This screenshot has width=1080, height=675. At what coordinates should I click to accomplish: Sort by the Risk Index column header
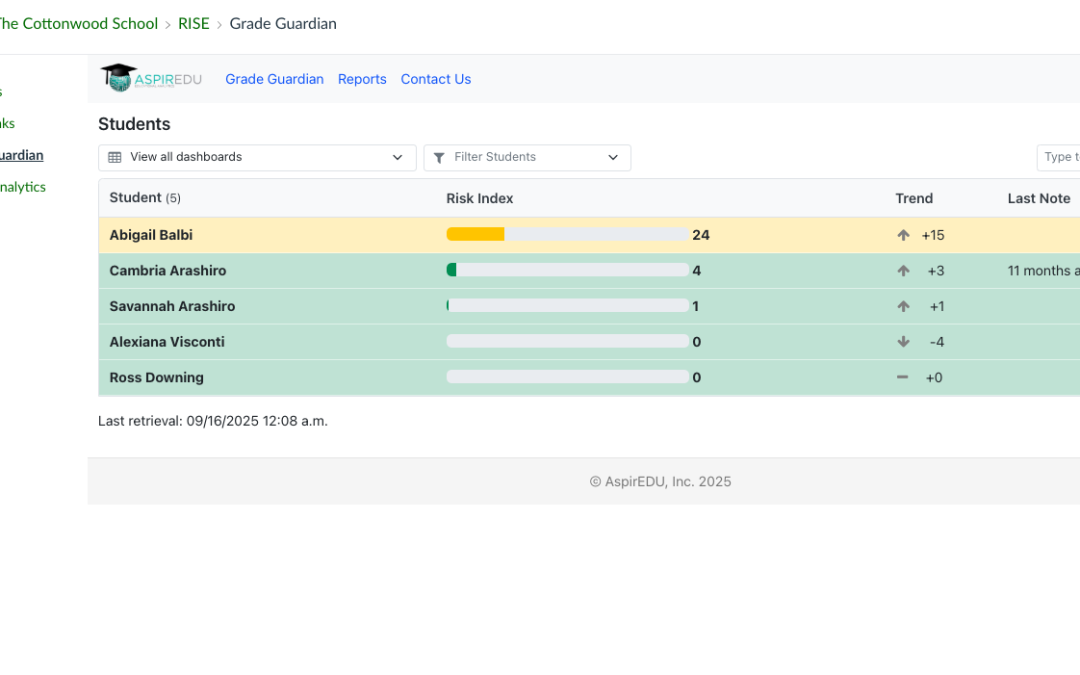point(479,198)
